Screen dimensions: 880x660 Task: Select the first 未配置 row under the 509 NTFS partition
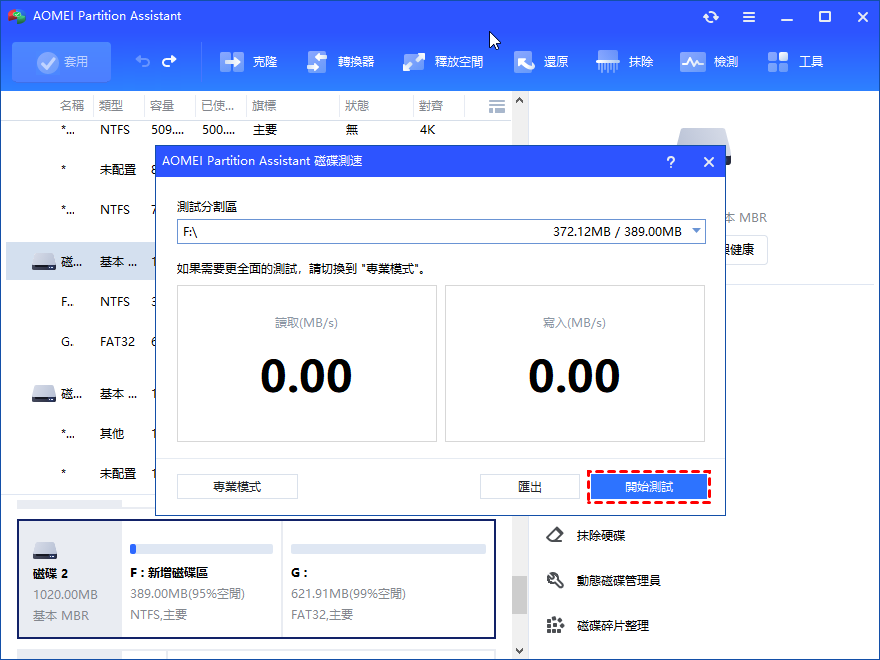81,169
